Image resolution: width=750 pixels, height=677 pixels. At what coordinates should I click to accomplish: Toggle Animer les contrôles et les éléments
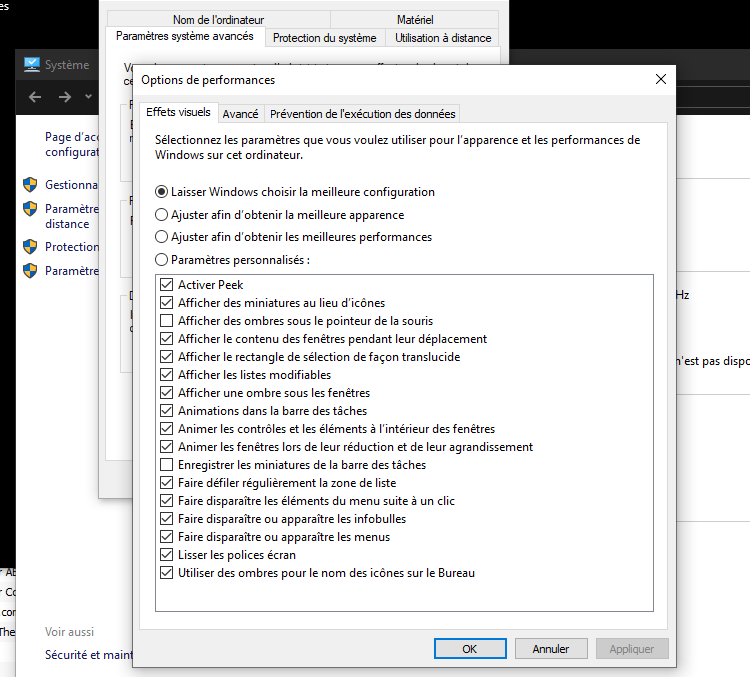point(166,429)
